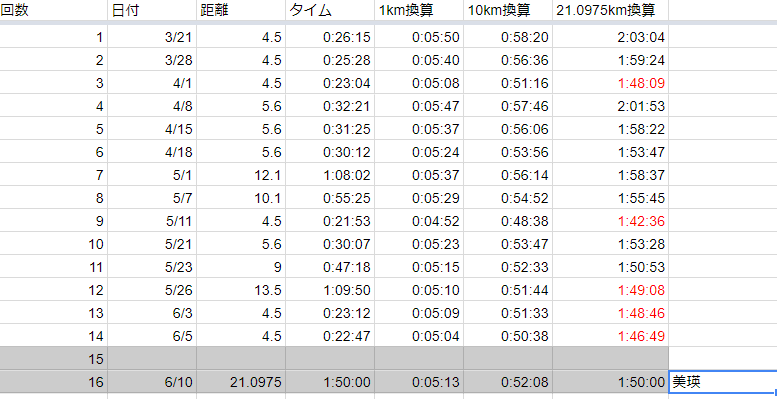Select count cell 15 in gray row
This screenshot has width=777, height=399.
pos(54,358)
